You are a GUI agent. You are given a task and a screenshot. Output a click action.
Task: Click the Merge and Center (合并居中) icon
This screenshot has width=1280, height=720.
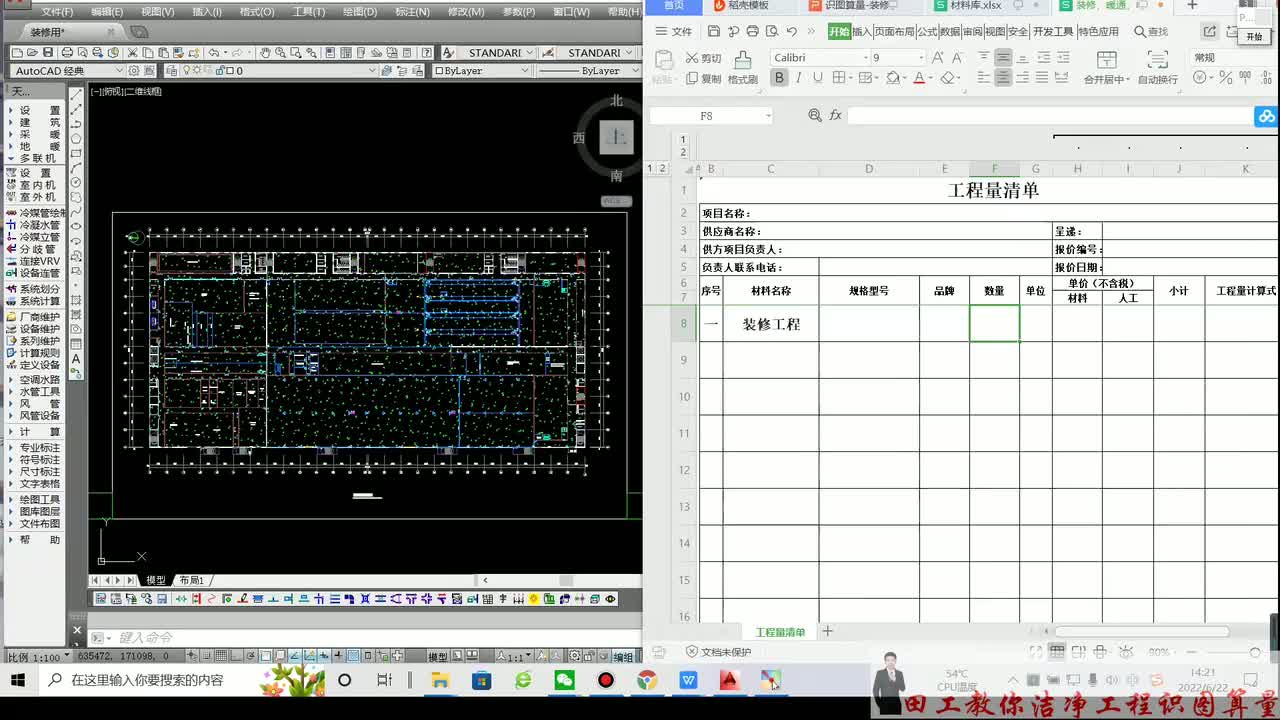coord(1106,68)
